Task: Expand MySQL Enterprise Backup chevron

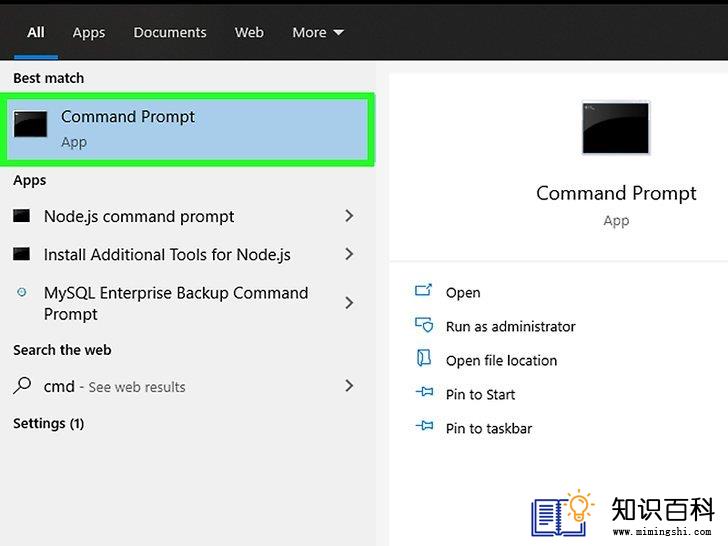Action: pyautogui.click(x=349, y=303)
